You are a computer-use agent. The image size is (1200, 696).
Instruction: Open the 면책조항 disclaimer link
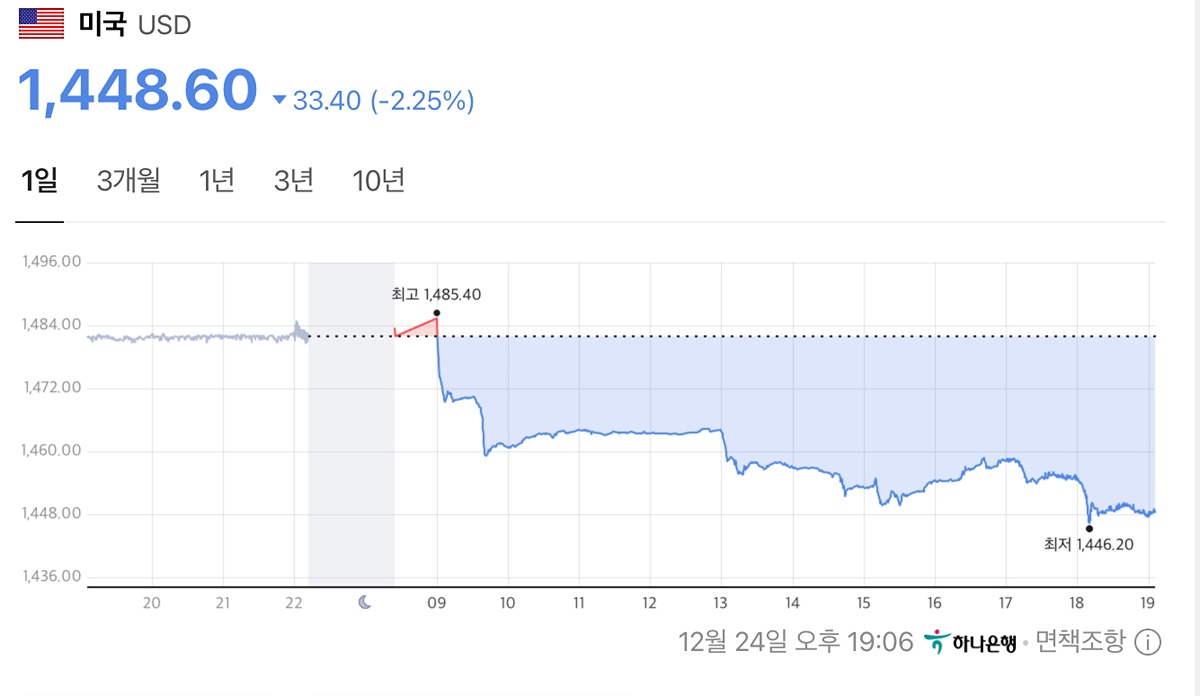pyautogui.click(x=1080, y=641)
